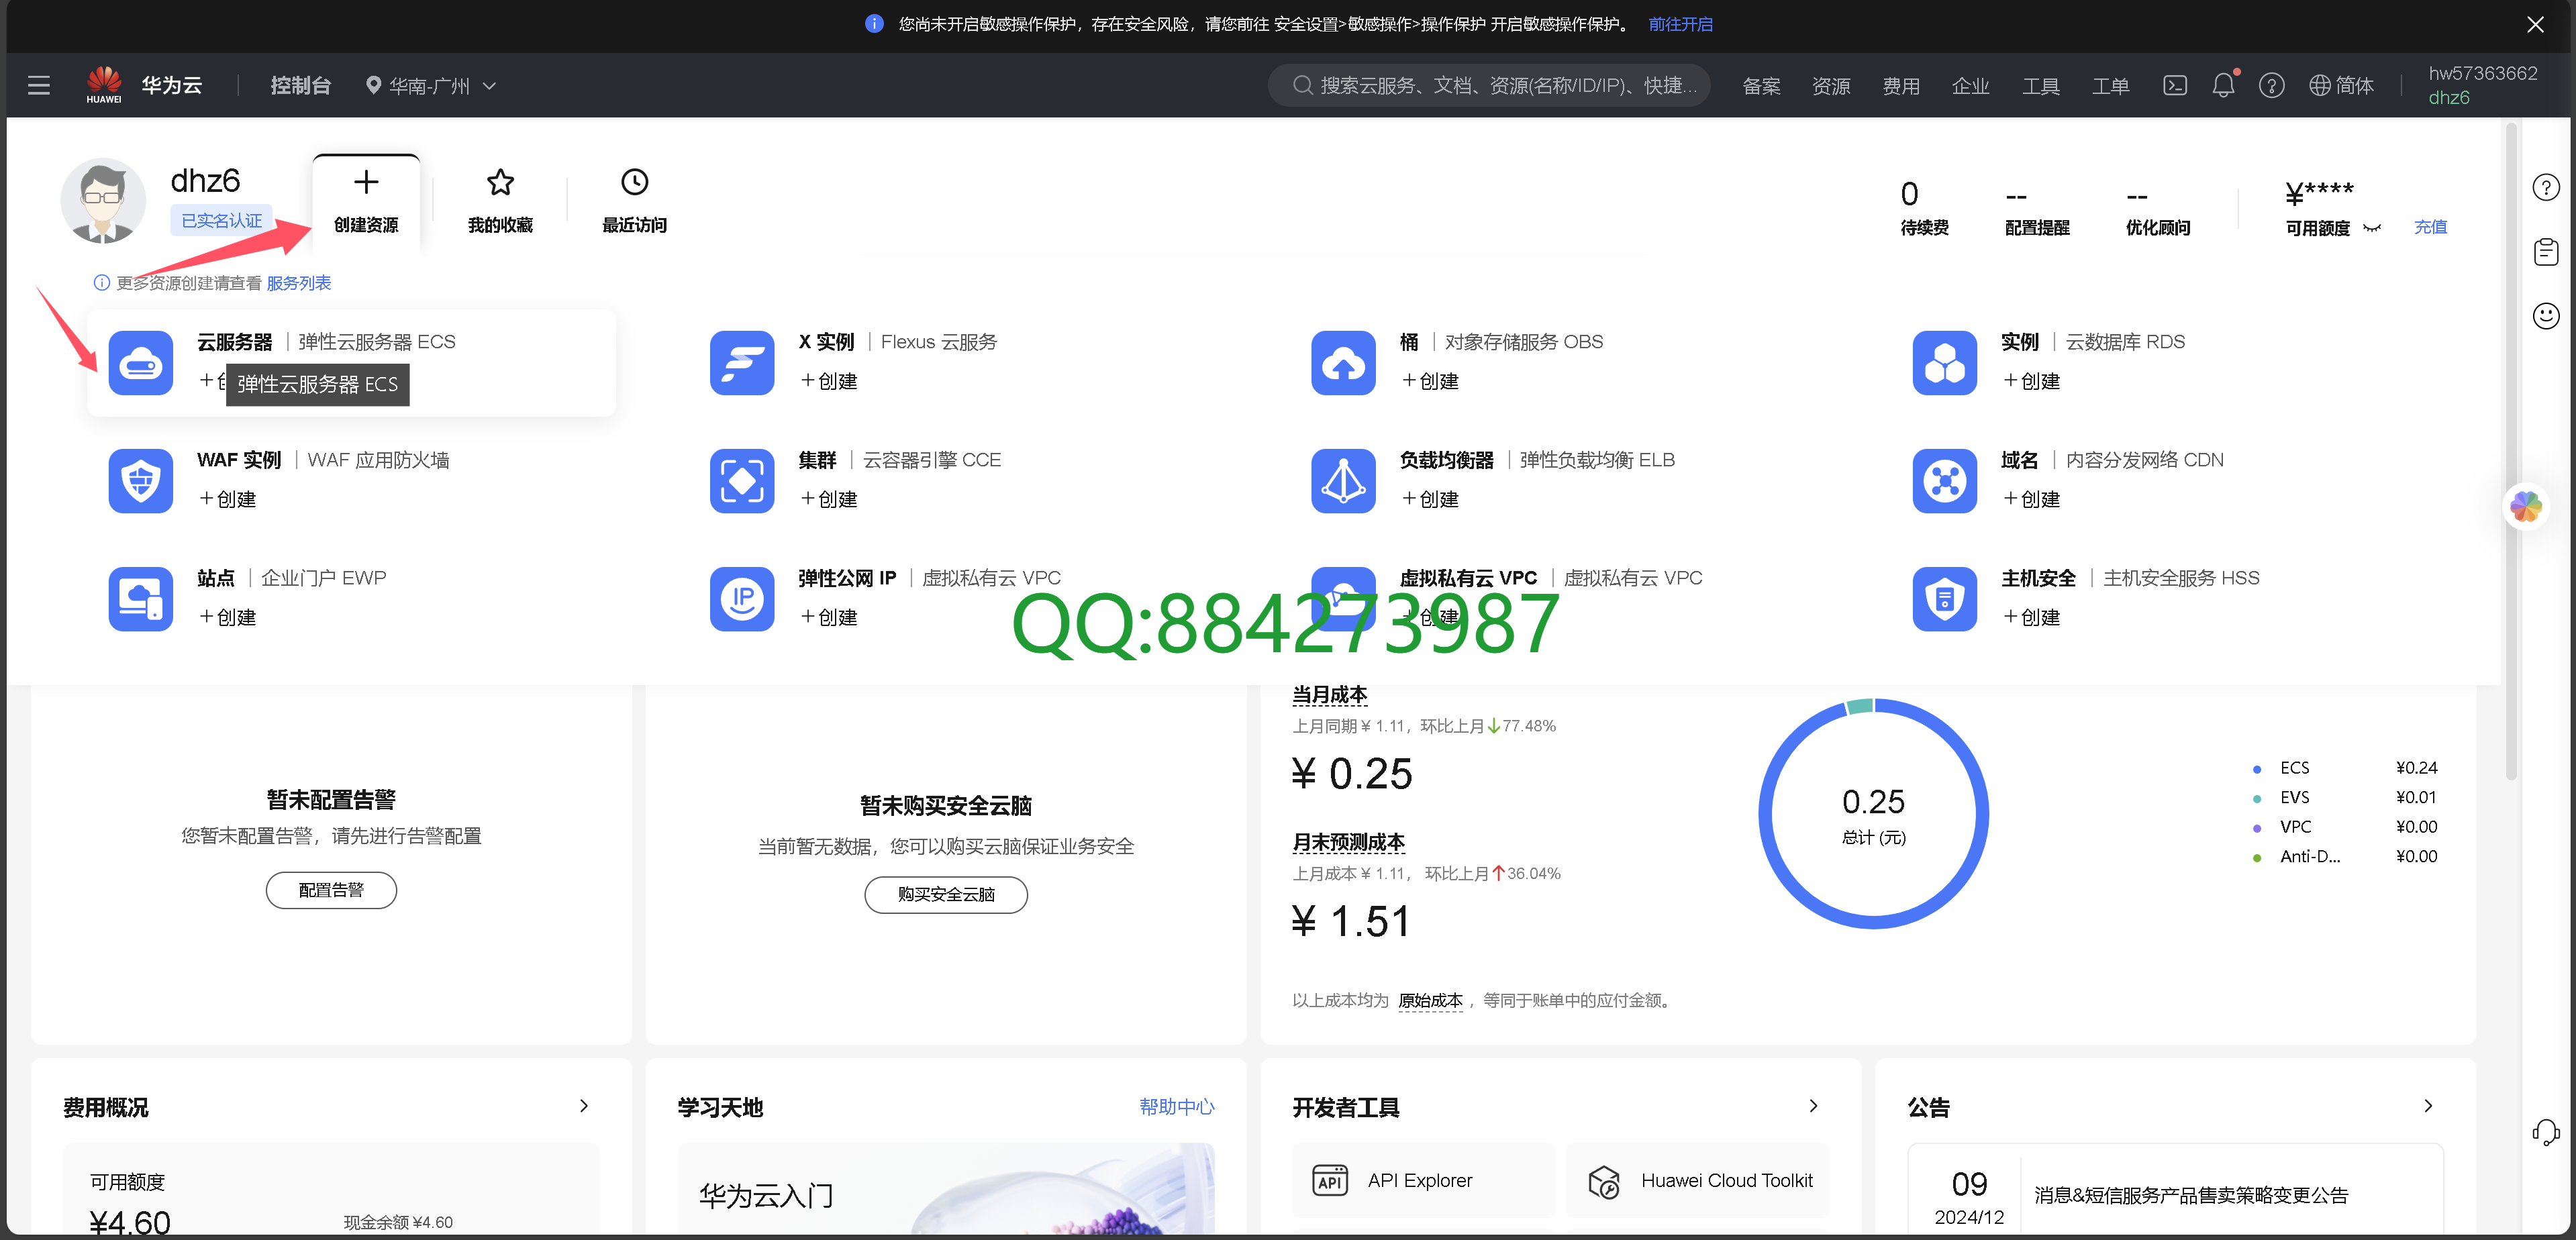Click the OBS 桶 storage icon
Viewport: 2576px width, 1240px height.
pyautogui.click(x=1343, y=363)
